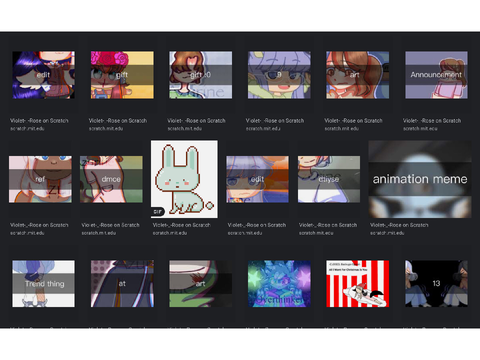Open the 'dmce' thumbnail

coord(111,179)
